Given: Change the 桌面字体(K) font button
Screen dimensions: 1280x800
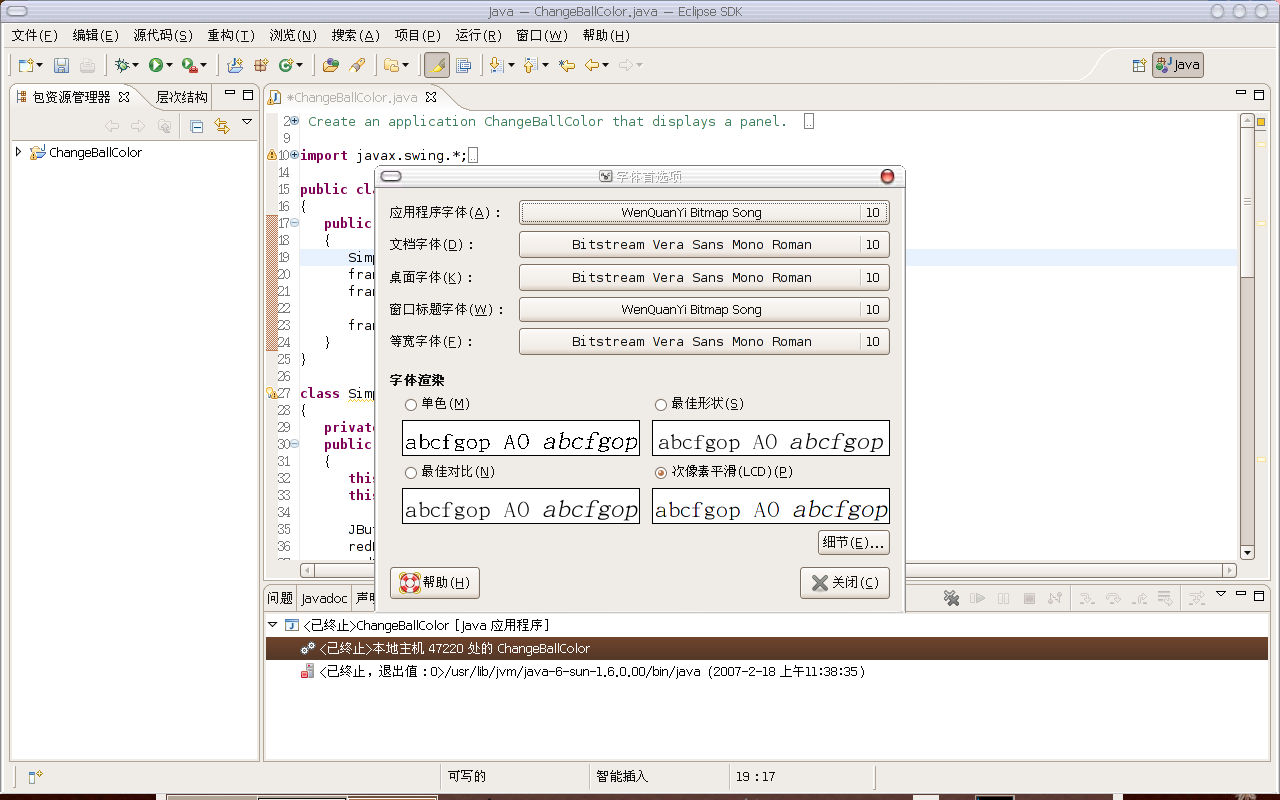Looking at the screenshot, I should (x=704, y=278).
